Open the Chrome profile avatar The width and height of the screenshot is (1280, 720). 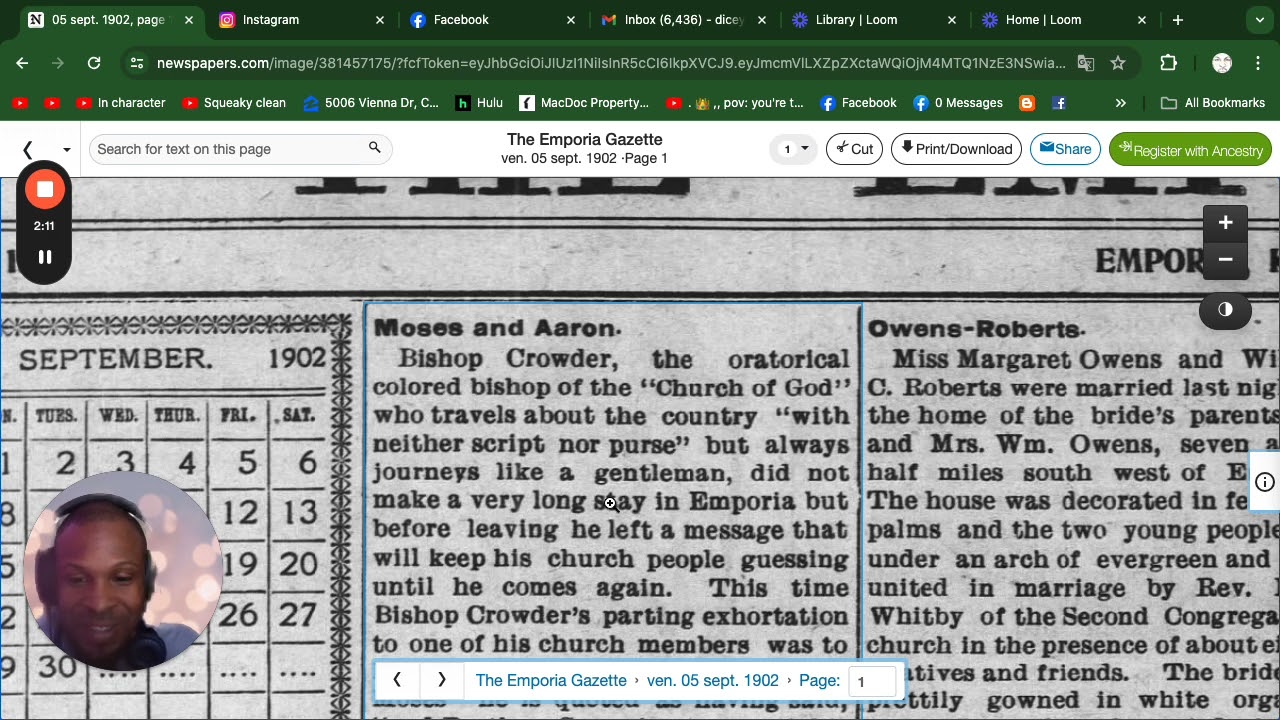click(x=1222, y=63)
